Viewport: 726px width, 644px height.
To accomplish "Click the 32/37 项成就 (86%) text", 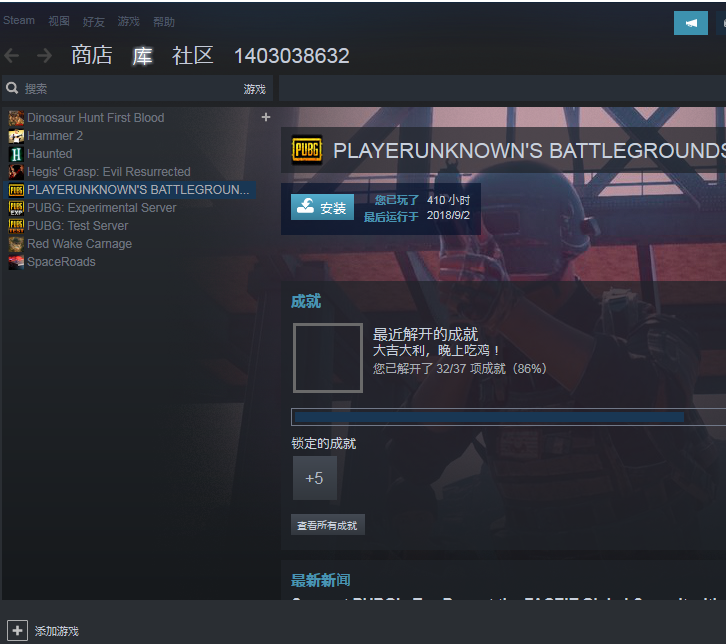I will (492, 369).
